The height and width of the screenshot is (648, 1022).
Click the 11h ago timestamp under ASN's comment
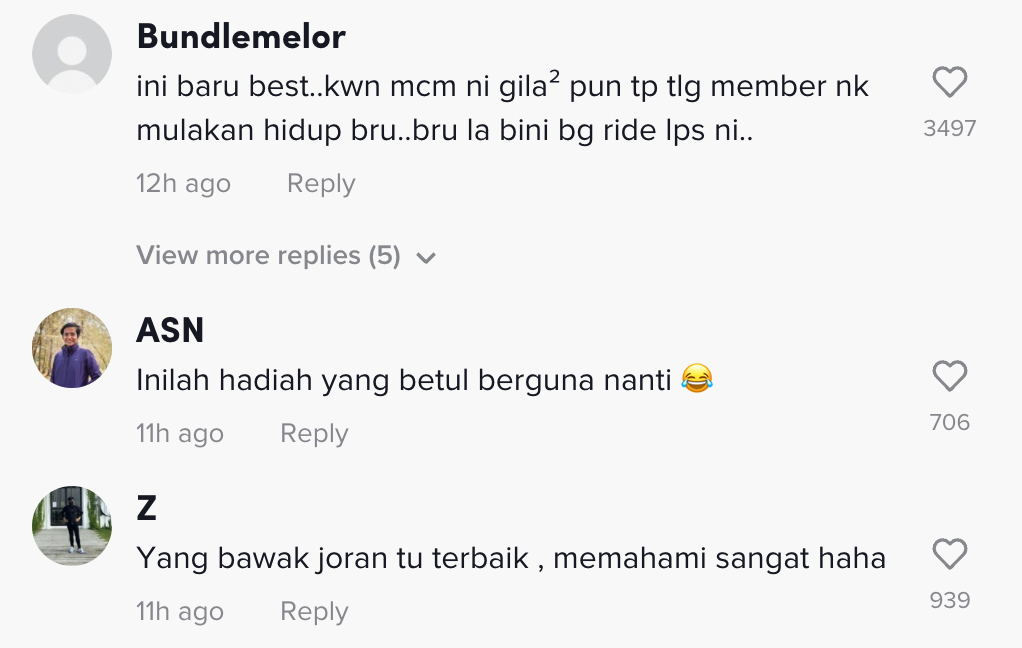[180, 434]
